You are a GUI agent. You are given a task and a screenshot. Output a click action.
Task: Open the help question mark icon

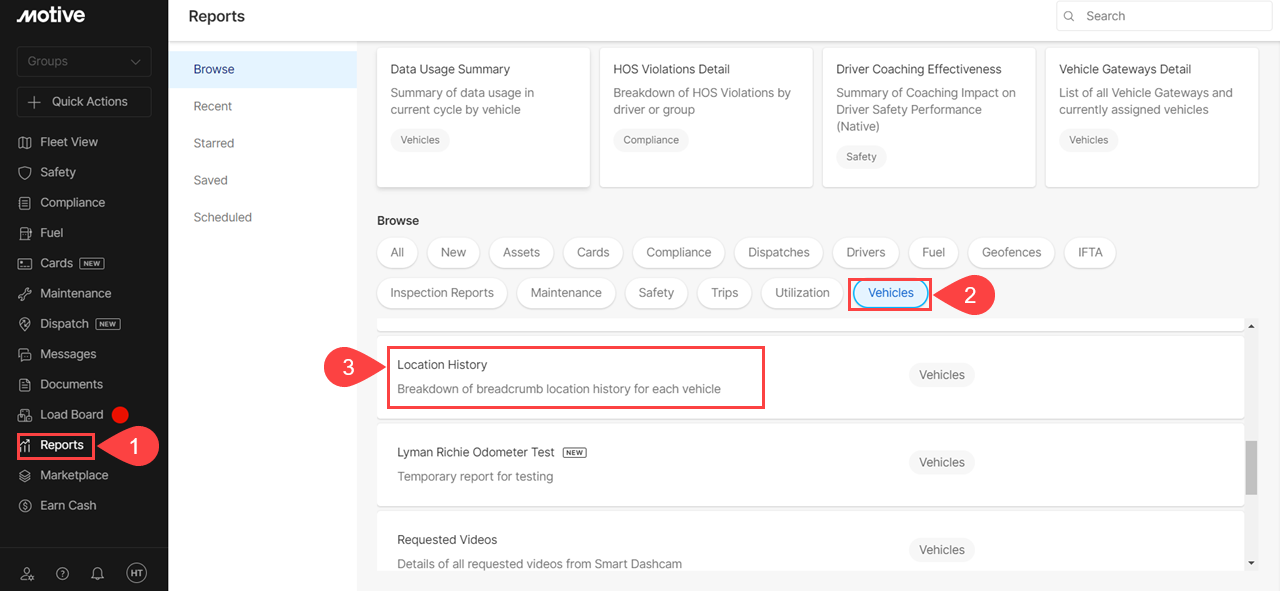click(62, 573)
